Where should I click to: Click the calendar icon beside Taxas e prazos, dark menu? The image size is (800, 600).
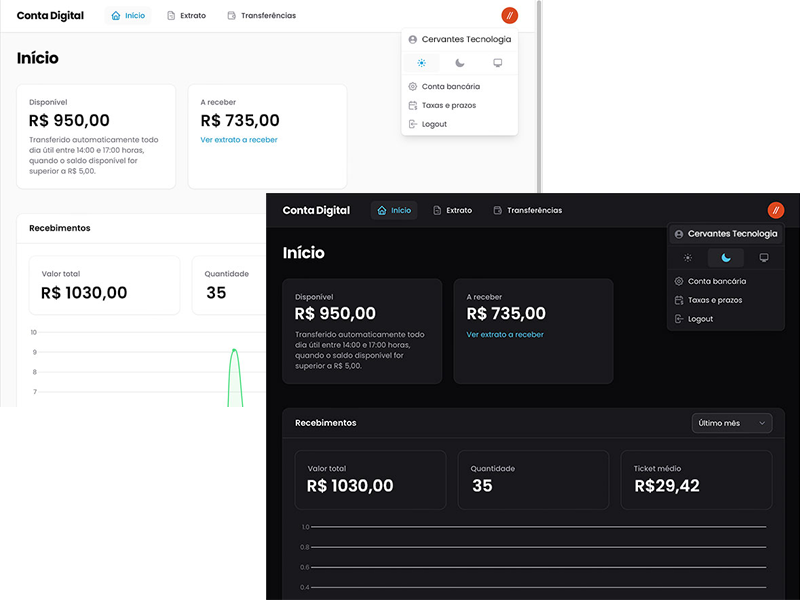(x=679, y=300)
